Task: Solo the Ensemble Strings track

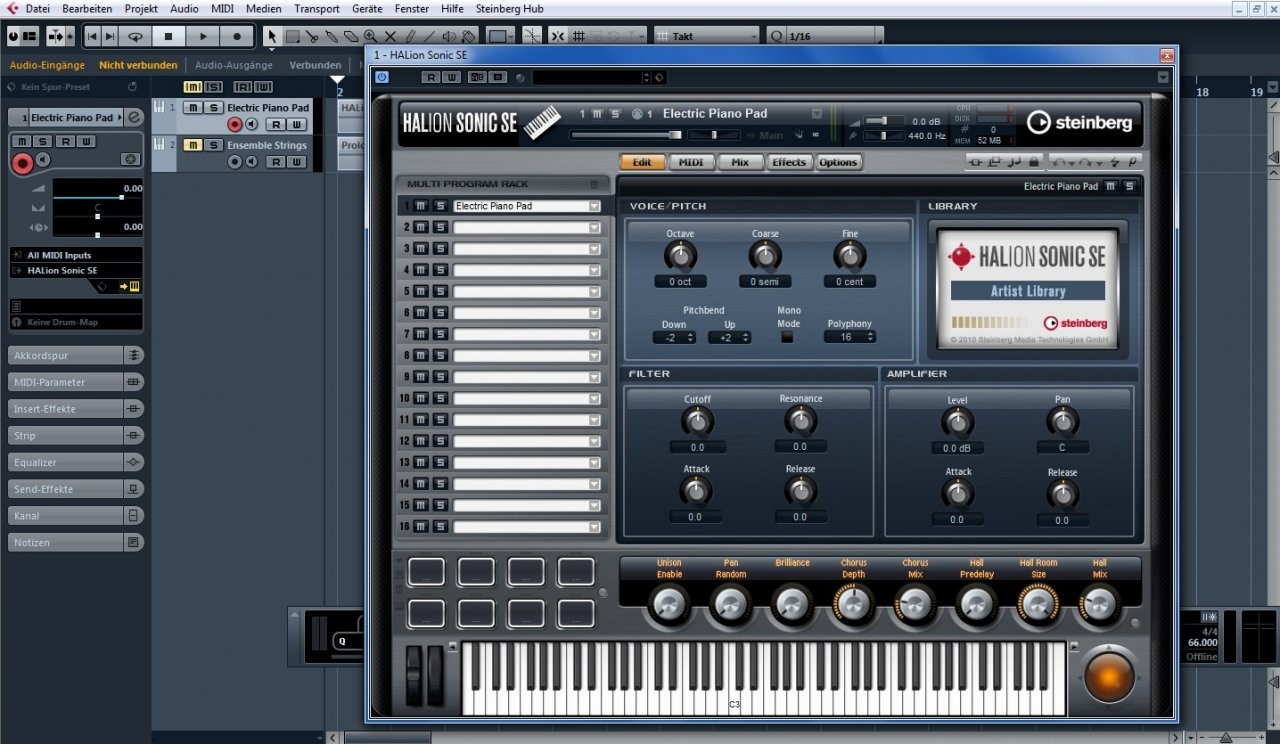Action: click(x=213, y=145)
